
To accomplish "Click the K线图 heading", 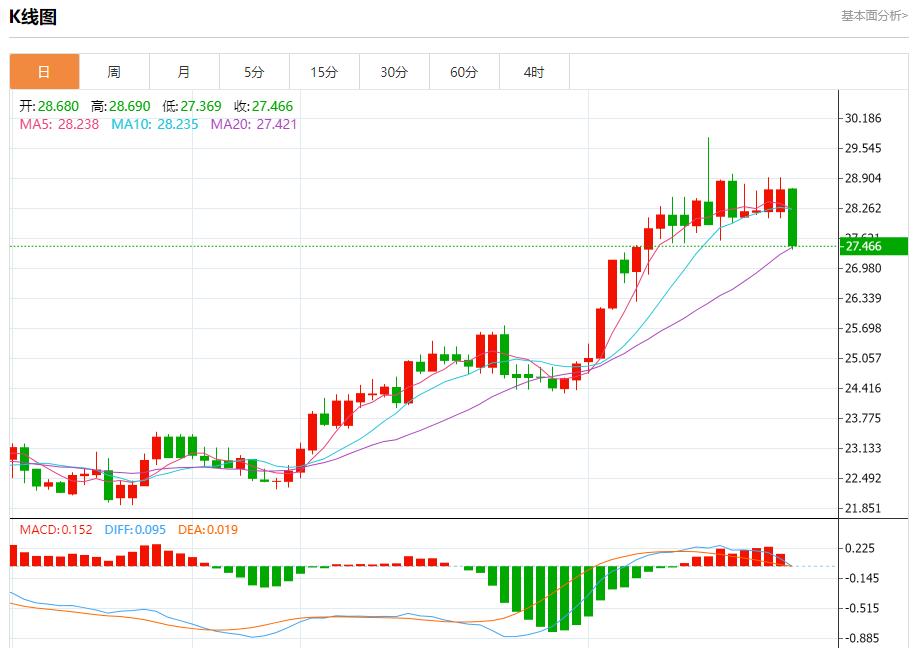I will point(33,17).
